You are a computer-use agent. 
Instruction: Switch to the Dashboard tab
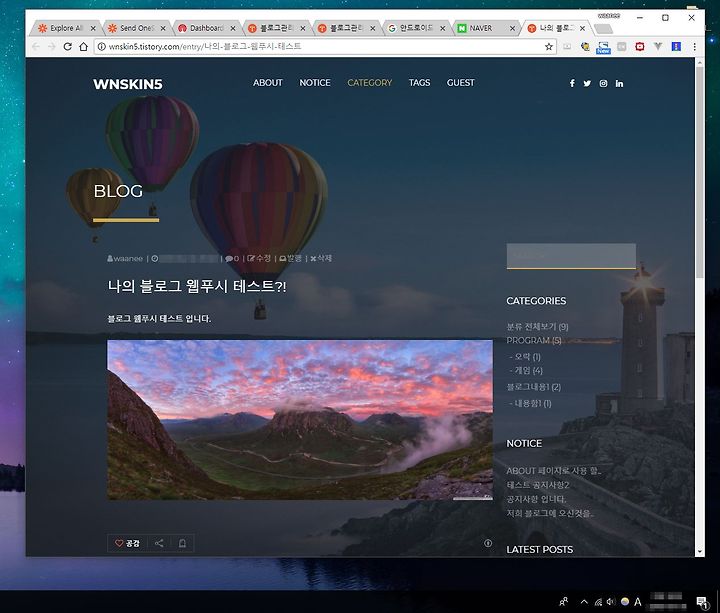pos(206,28)
